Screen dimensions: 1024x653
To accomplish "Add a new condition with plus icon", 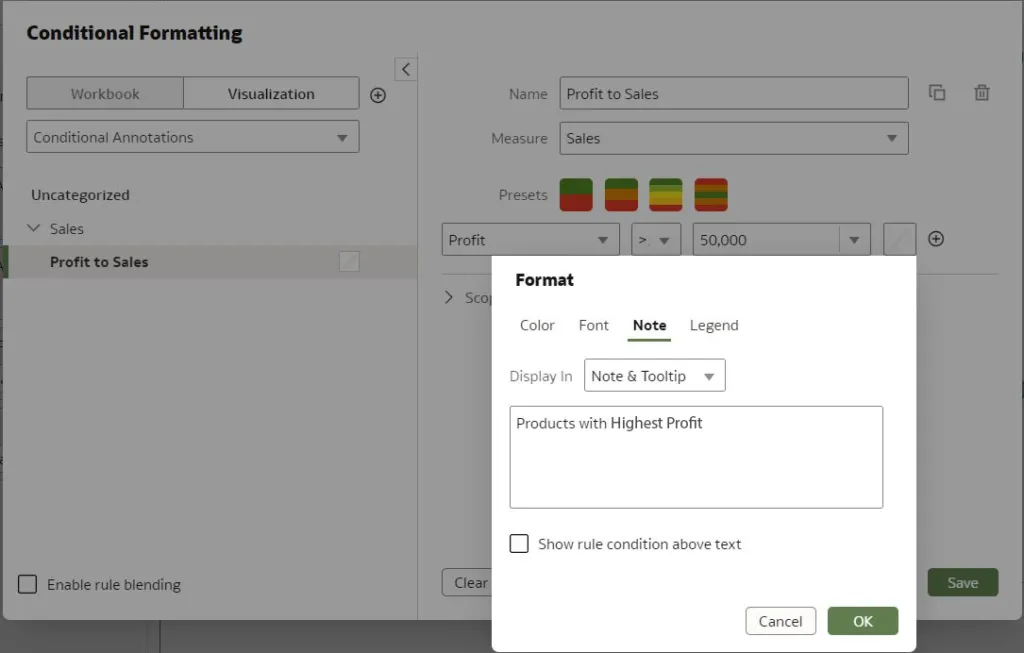I will [x=936, y=239].
